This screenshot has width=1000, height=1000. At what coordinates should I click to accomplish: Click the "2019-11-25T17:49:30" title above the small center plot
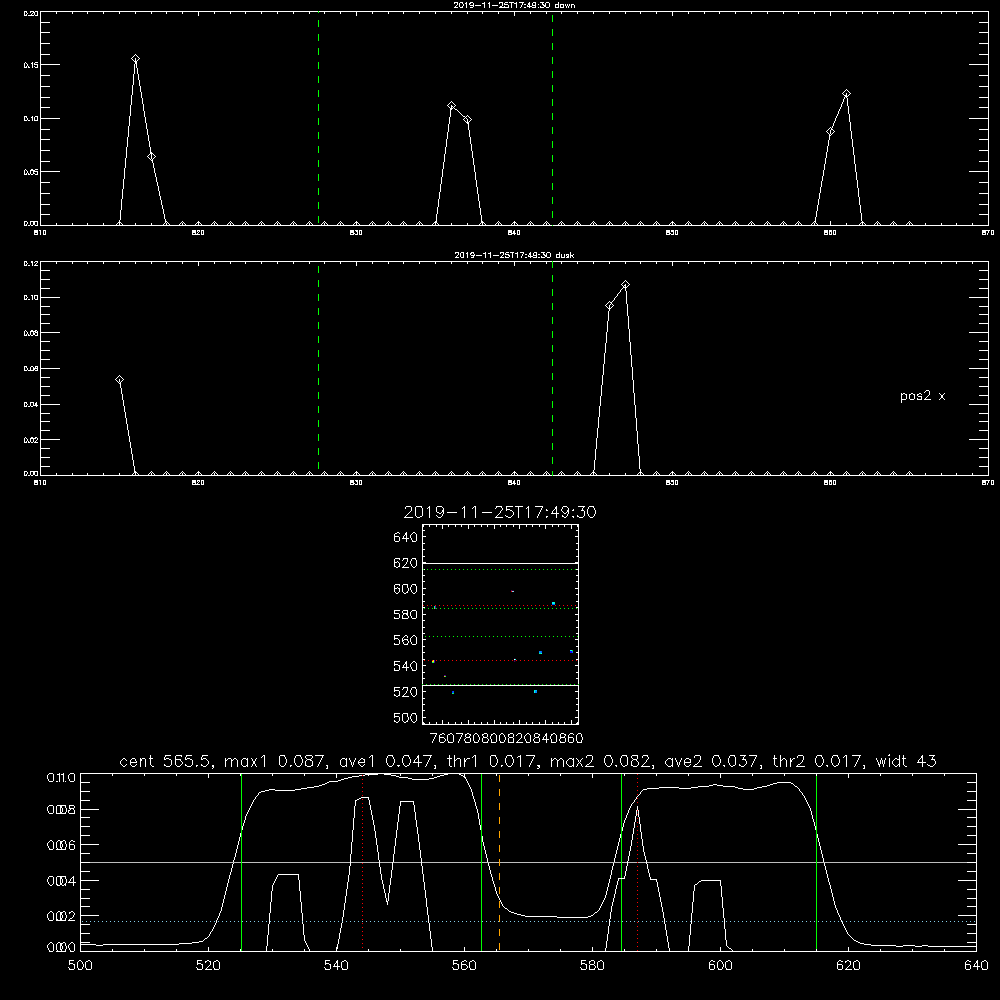point(500,512)
